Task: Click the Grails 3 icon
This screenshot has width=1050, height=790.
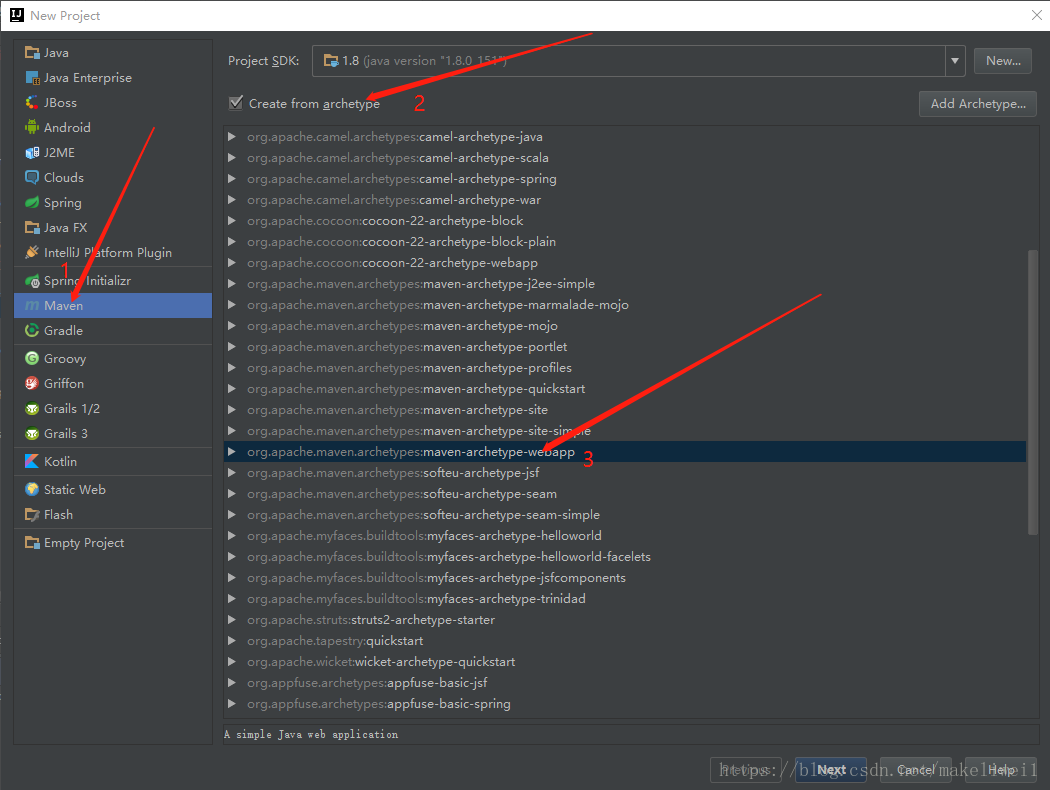Action: tap(31, 434)
